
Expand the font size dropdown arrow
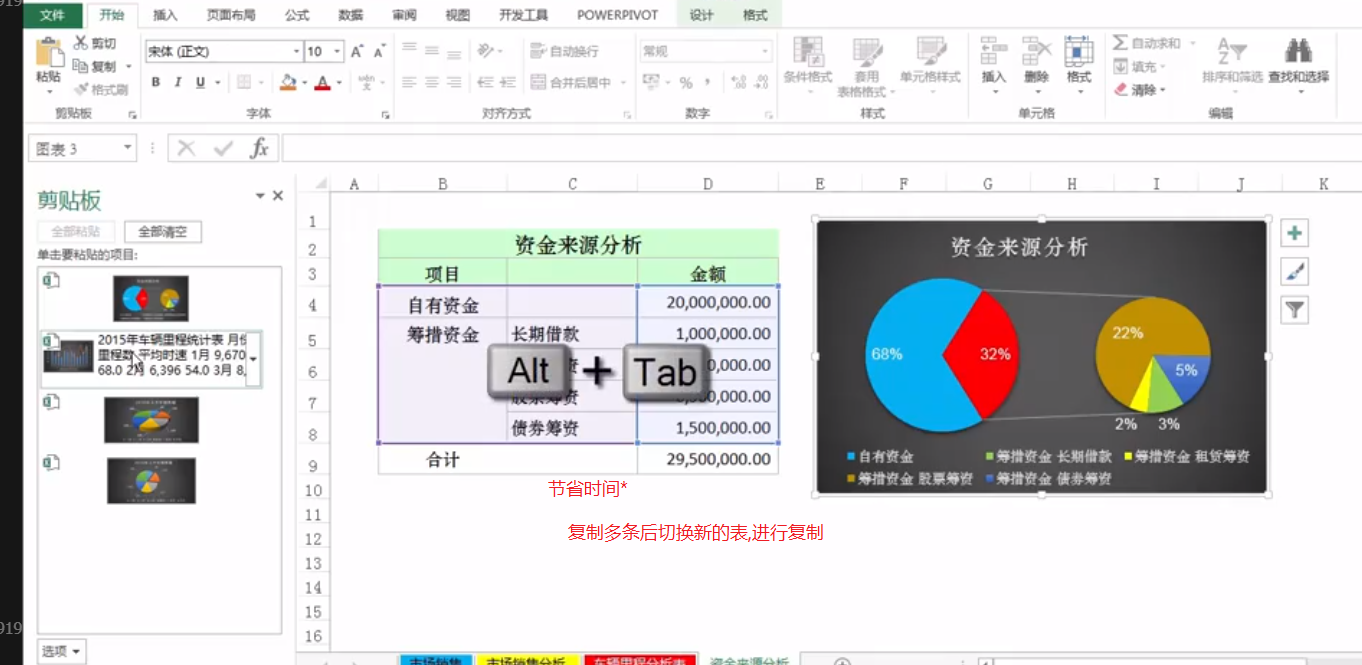click(339, 50)
